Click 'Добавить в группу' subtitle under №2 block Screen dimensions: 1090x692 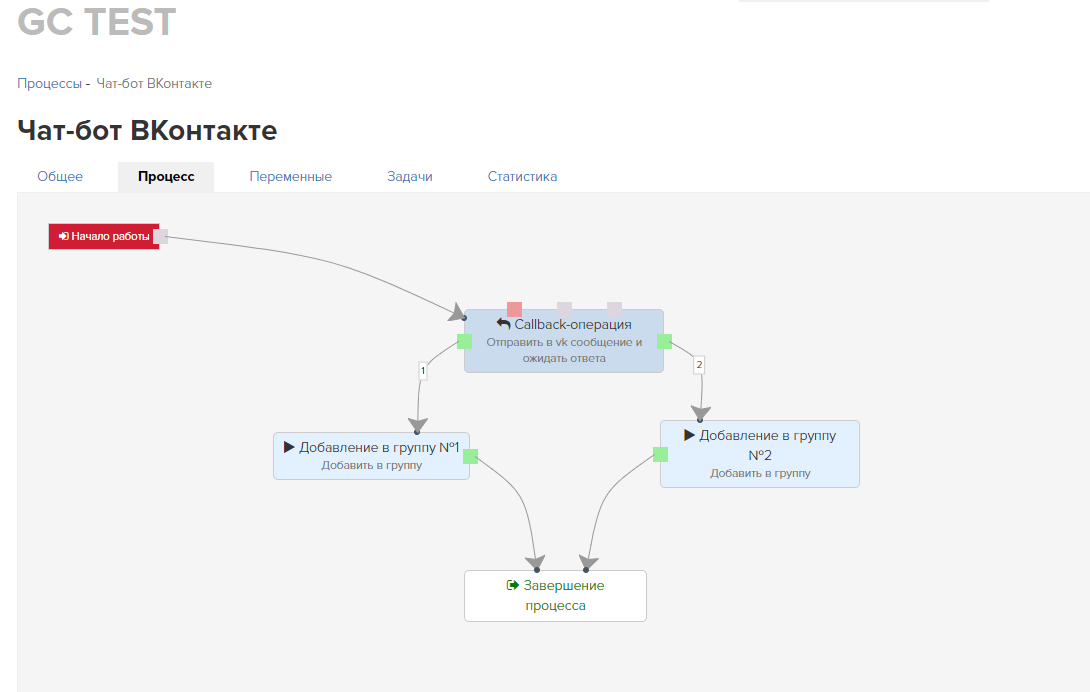tap(760, 473)
